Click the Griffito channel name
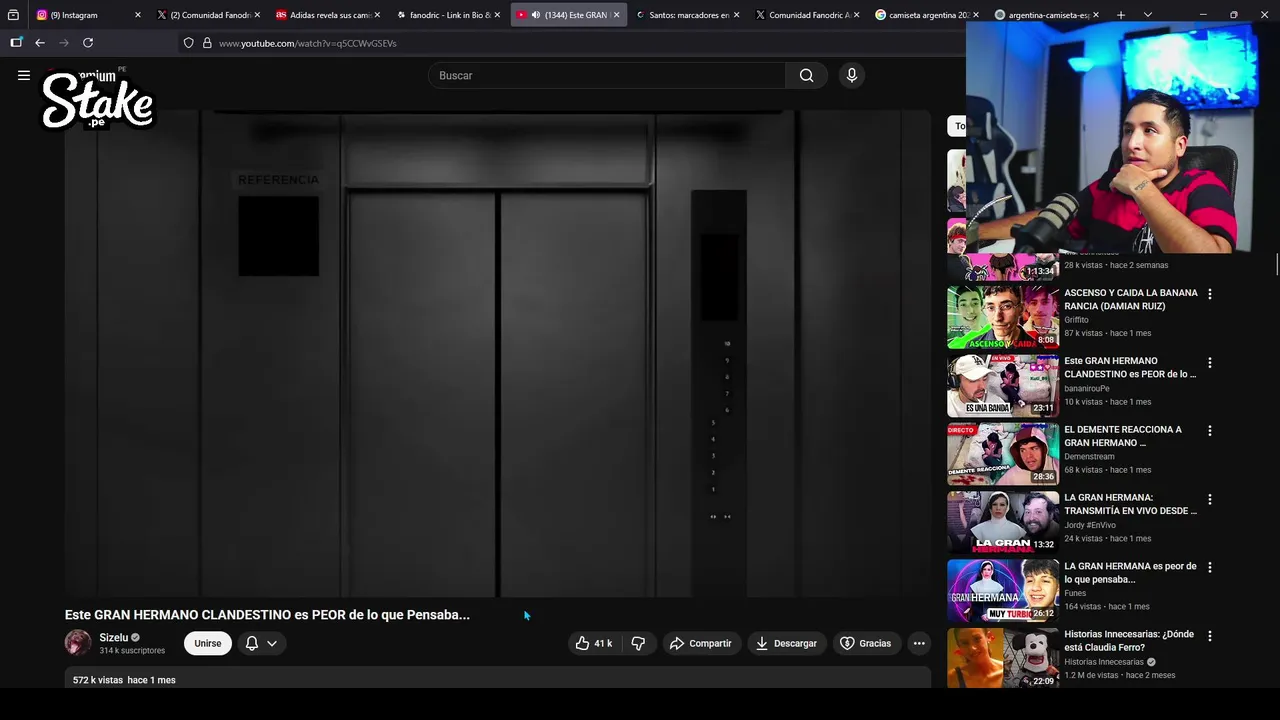 click(x=1076, y=320)
